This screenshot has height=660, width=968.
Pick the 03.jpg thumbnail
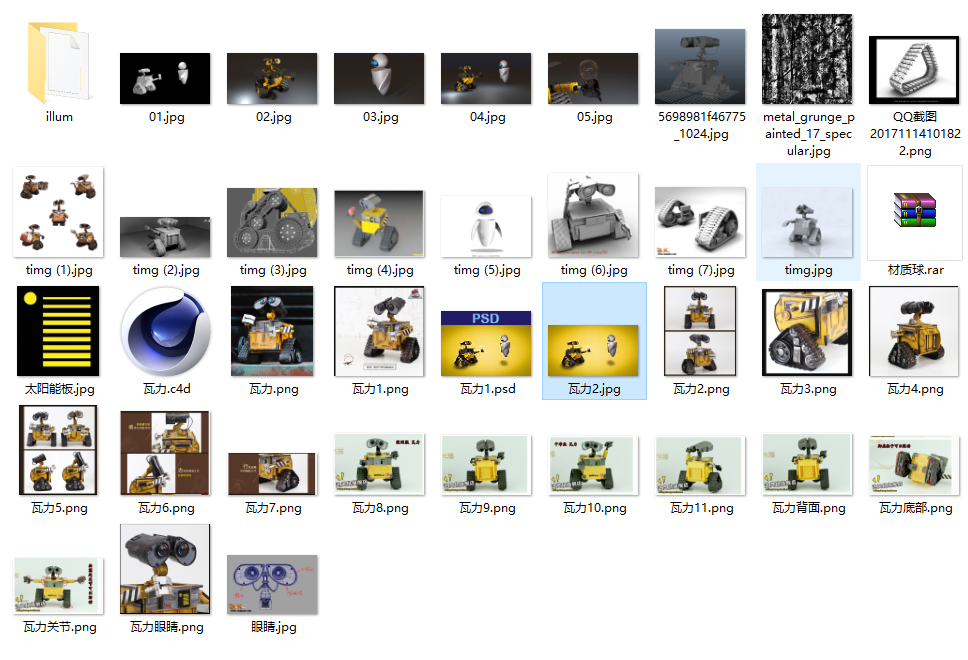pos(379,78)
